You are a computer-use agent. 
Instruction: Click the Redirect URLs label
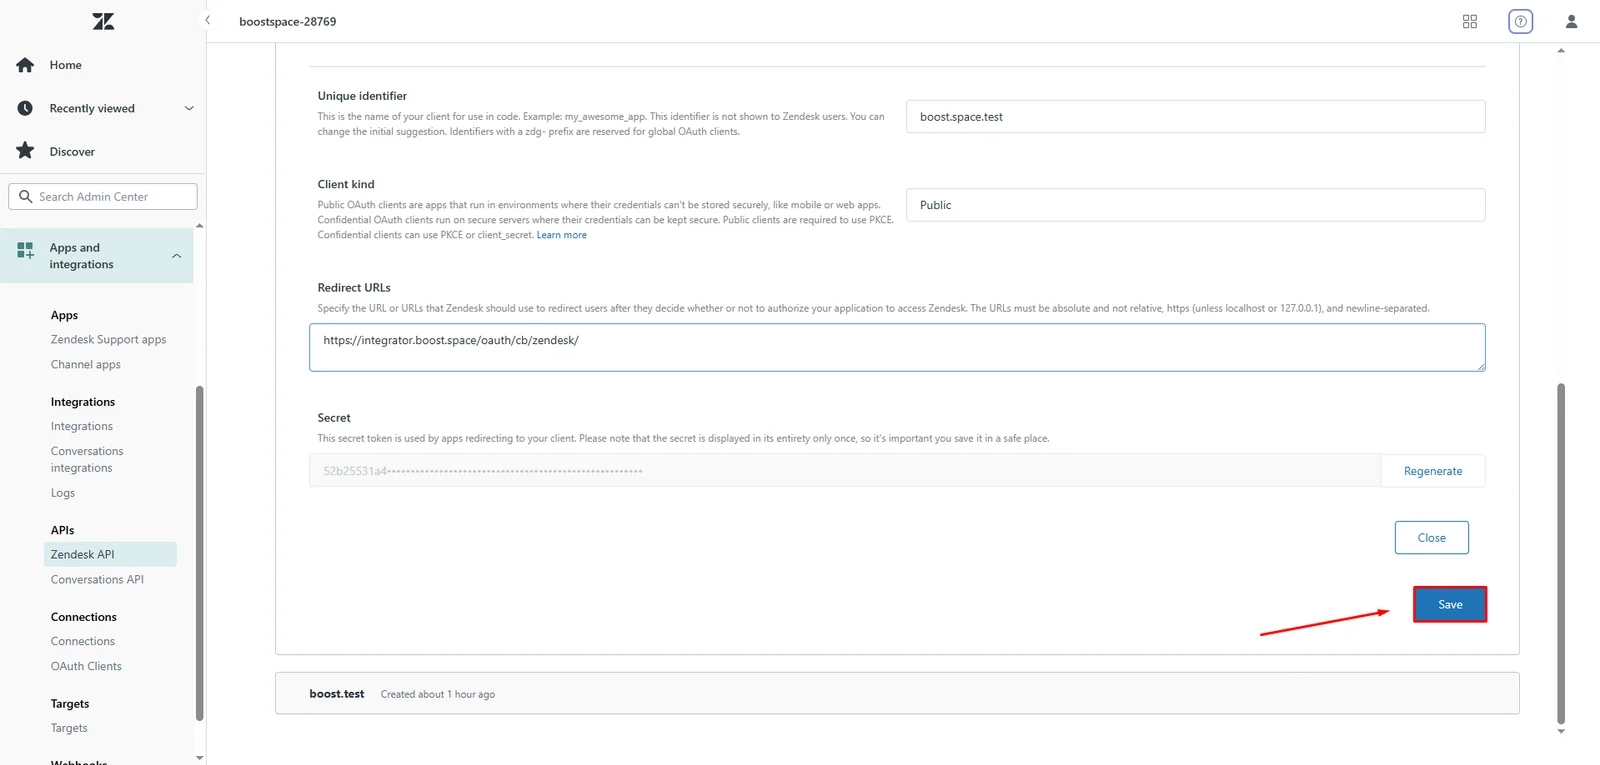click(354, 288)
